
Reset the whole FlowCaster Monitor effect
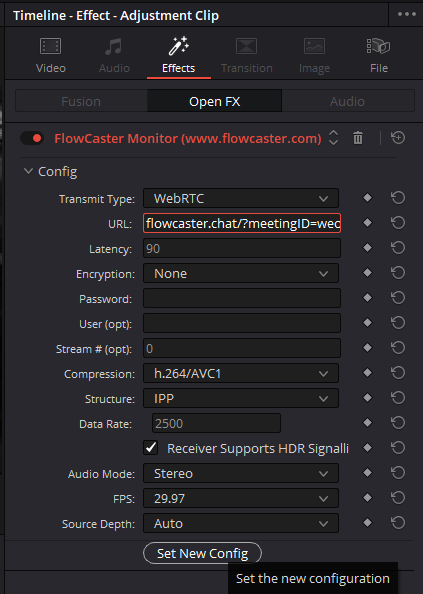pyautogui.click(x=398, y=138)
